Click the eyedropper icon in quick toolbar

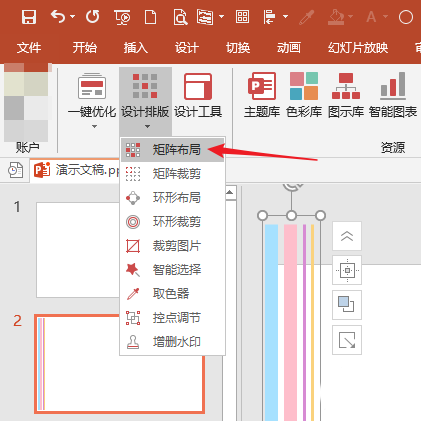click(307, 17)
